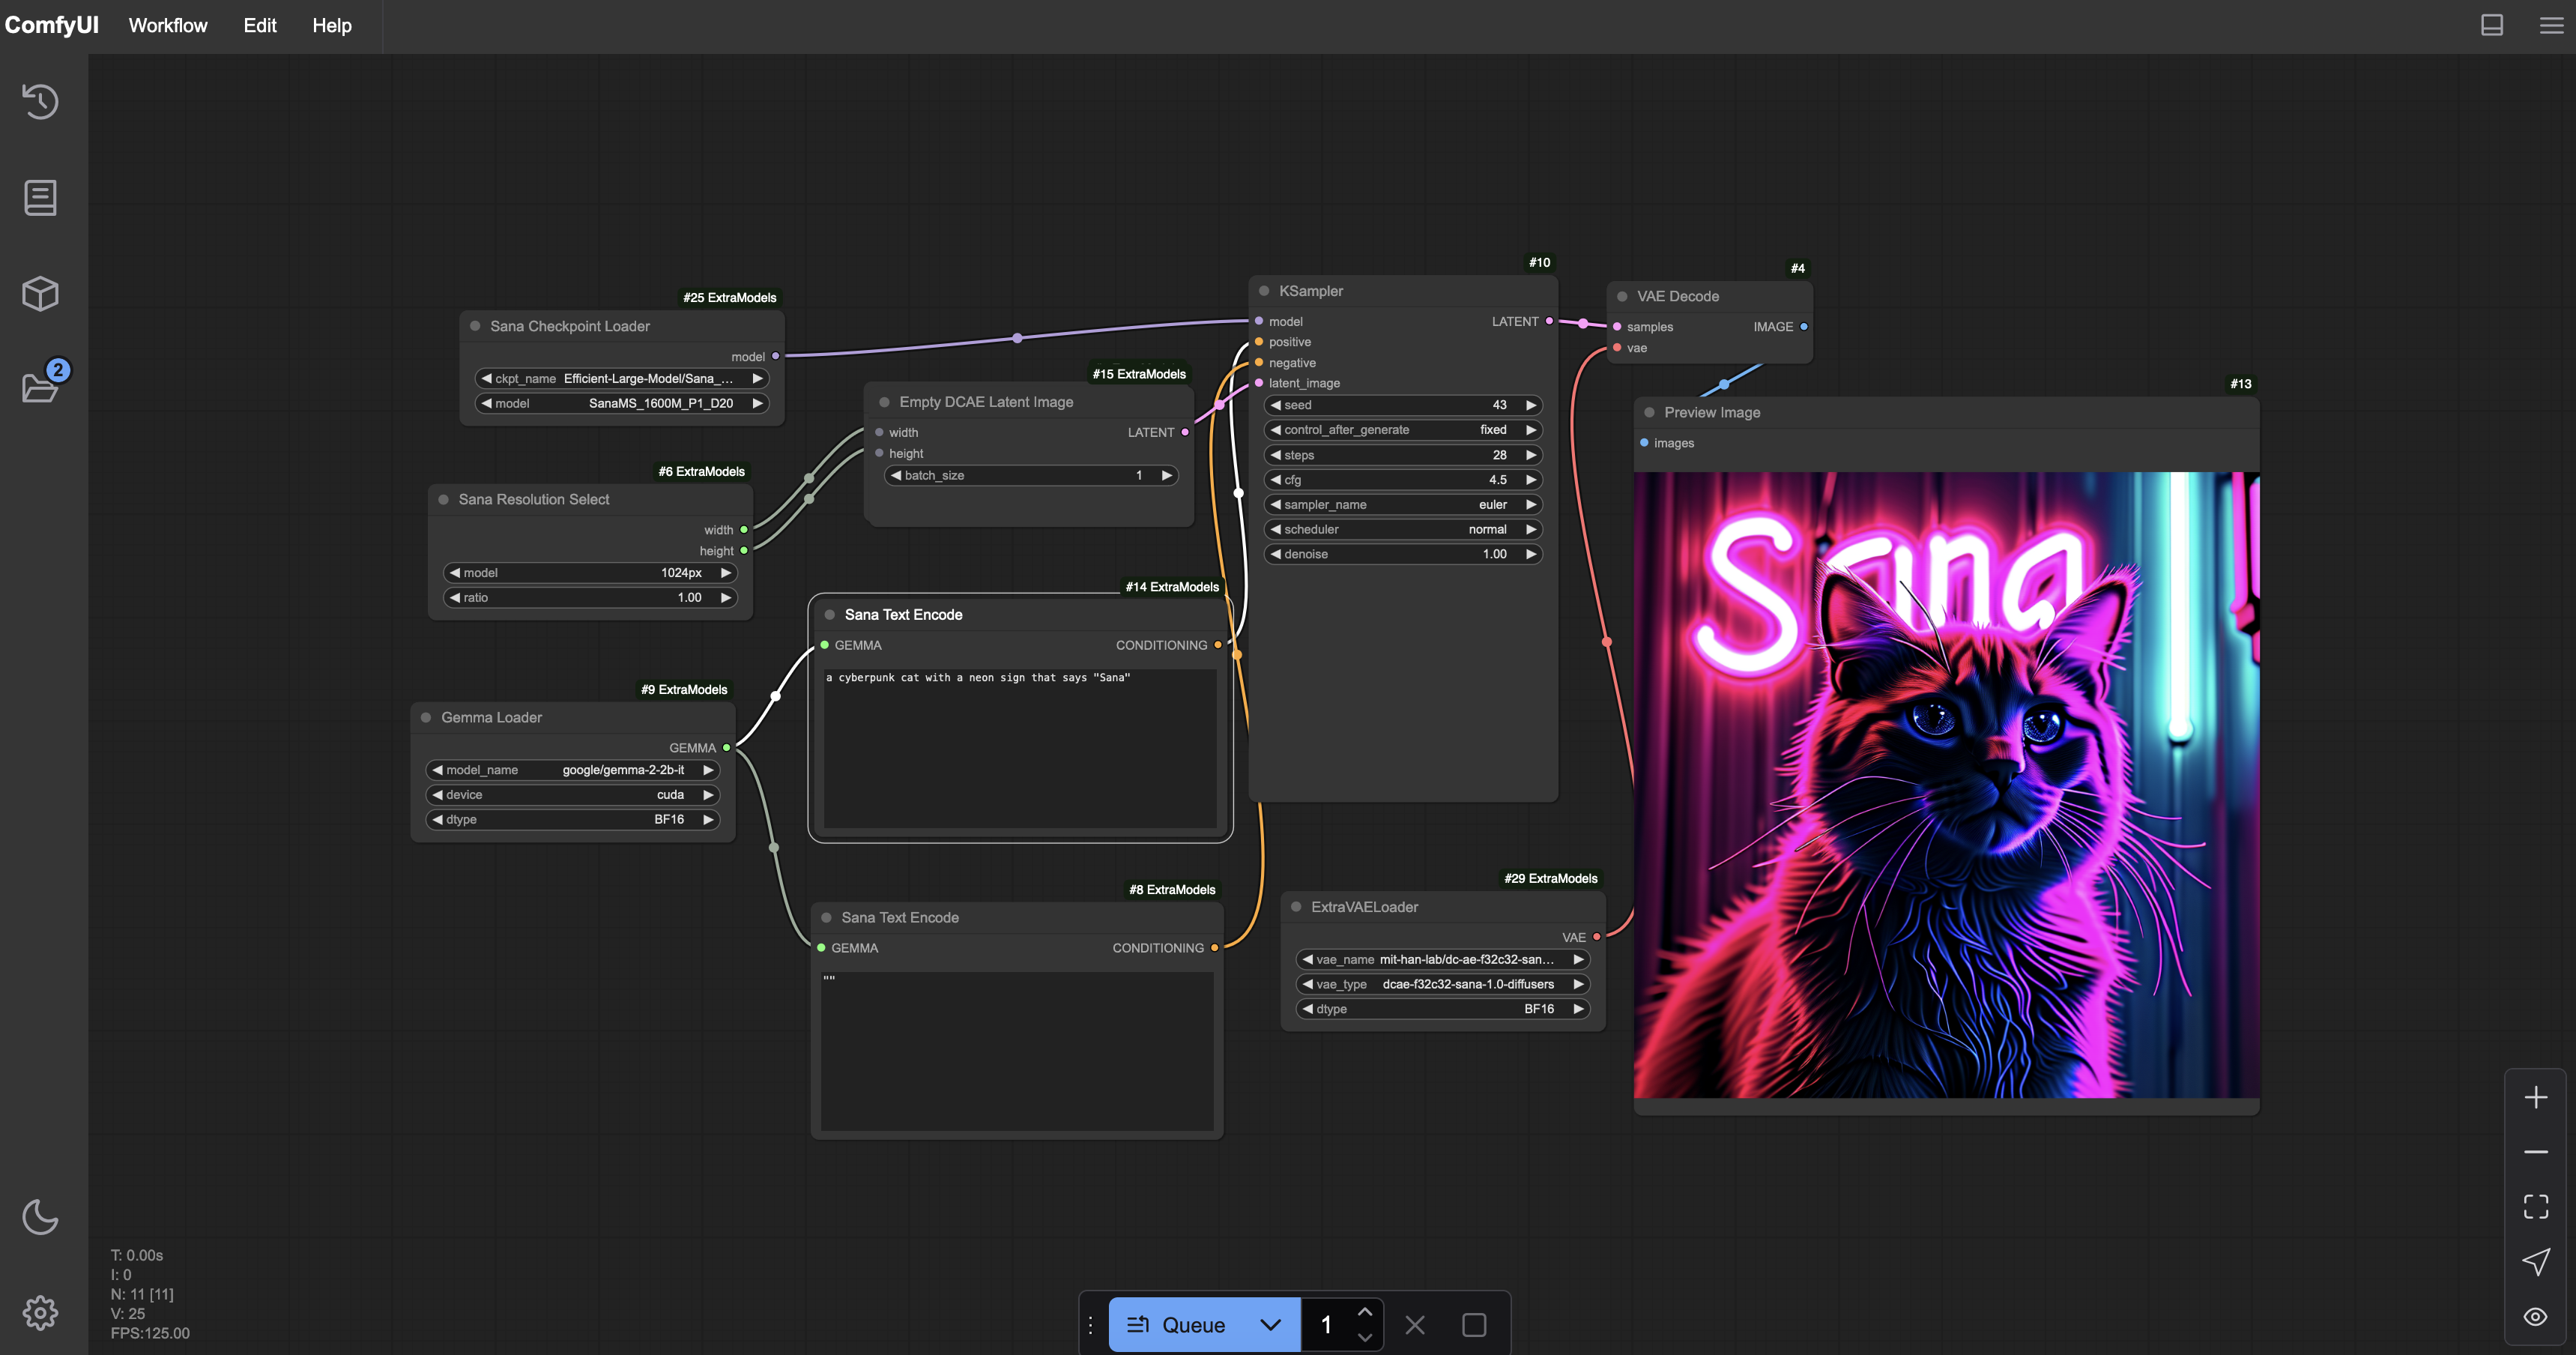Open the hamburger menu in top bar
The width and height of the screenshot is (2576, 1355).
point(2552,25)
